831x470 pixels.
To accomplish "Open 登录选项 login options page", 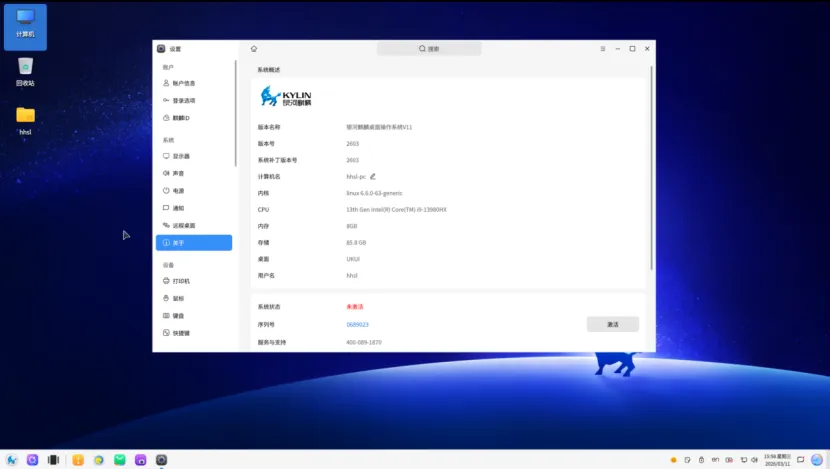I will [194, 101].
